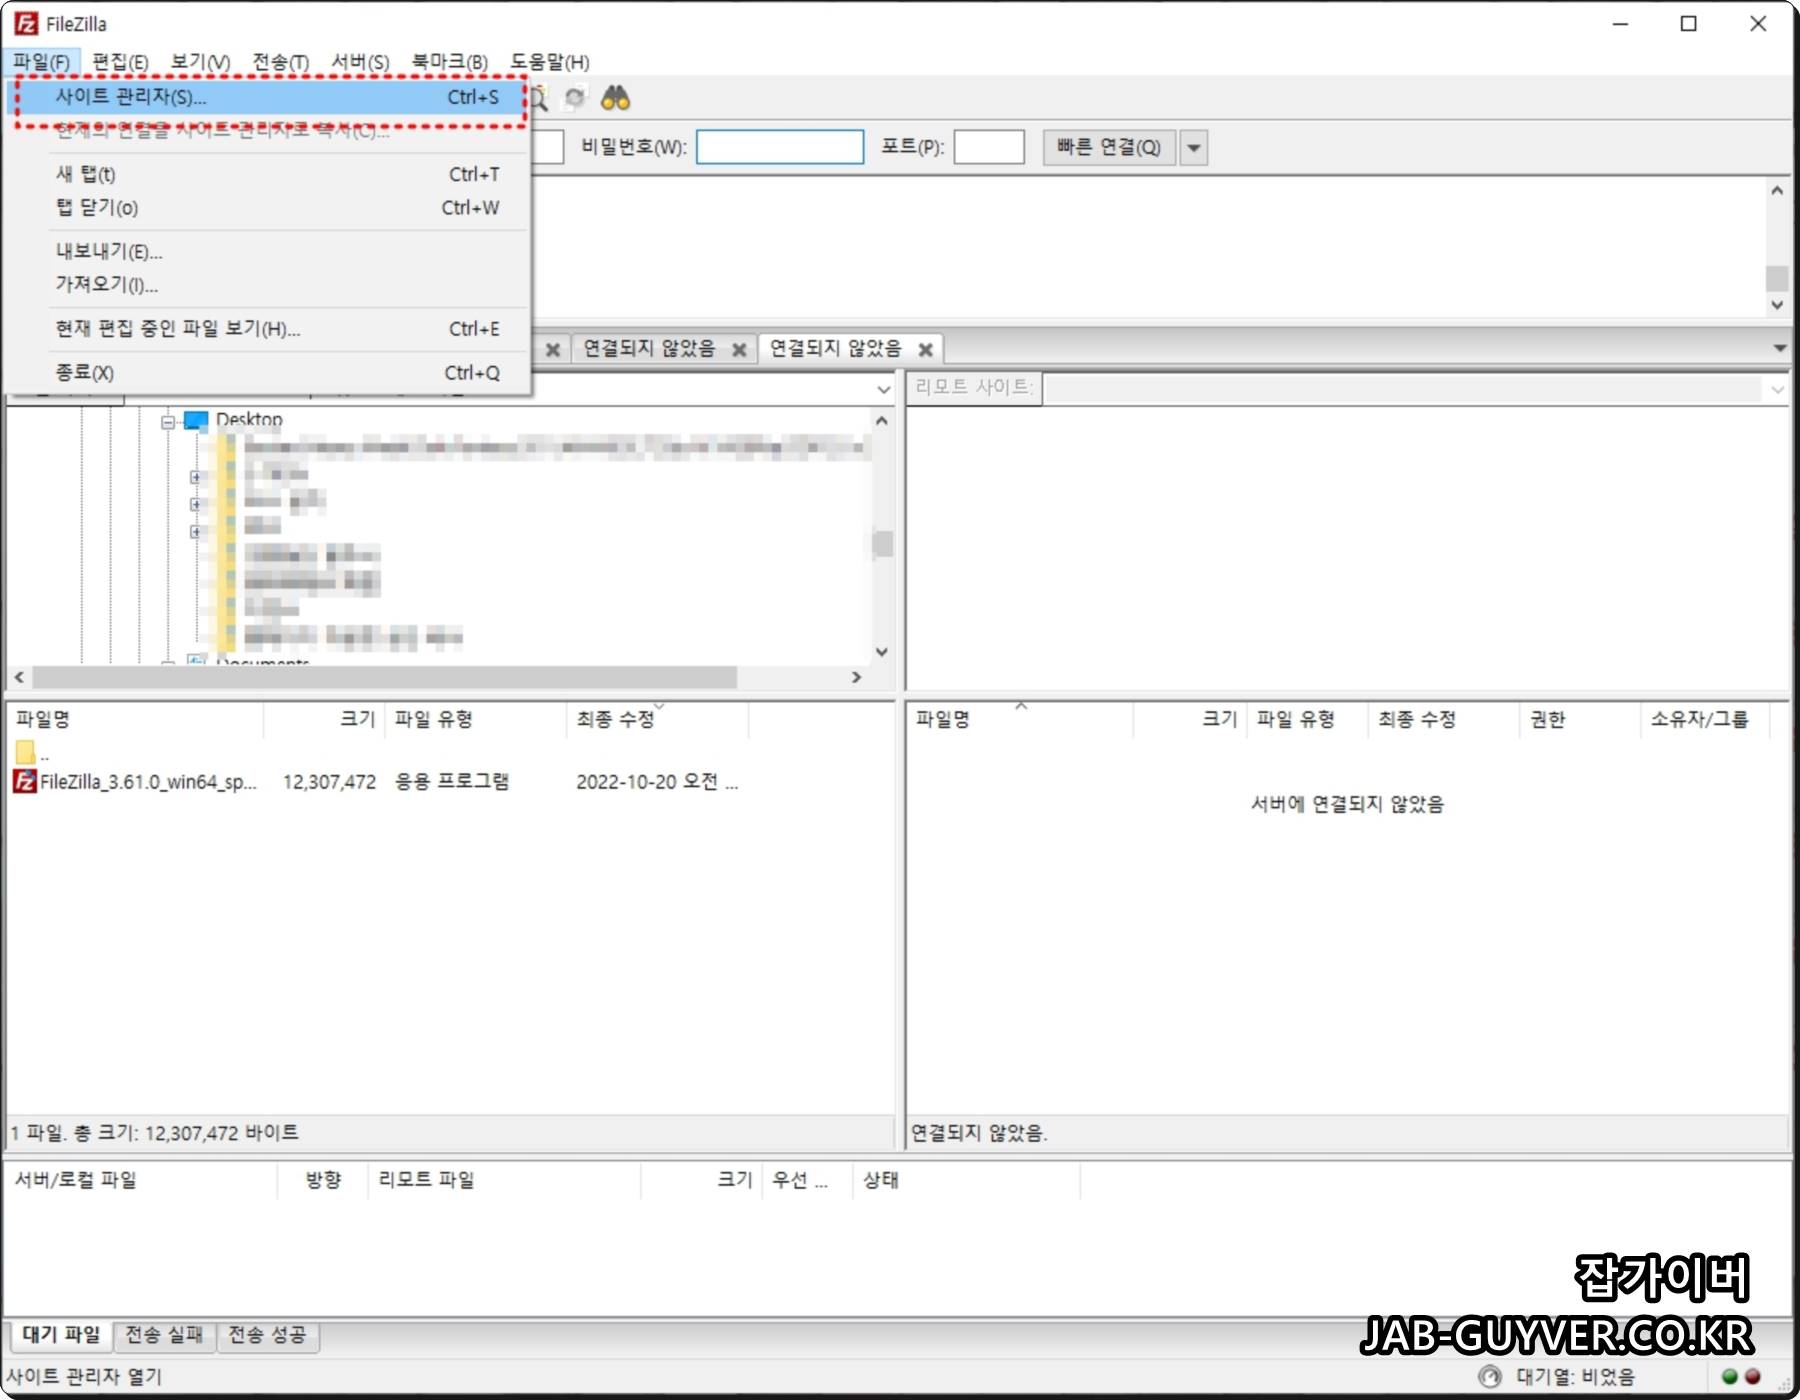
Task: Click the greyed reconnect toolbar icon
Action: (575, 98)
